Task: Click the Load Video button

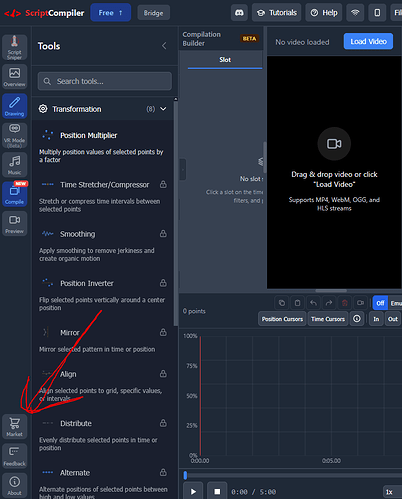Action: click(x=368, y=41)
